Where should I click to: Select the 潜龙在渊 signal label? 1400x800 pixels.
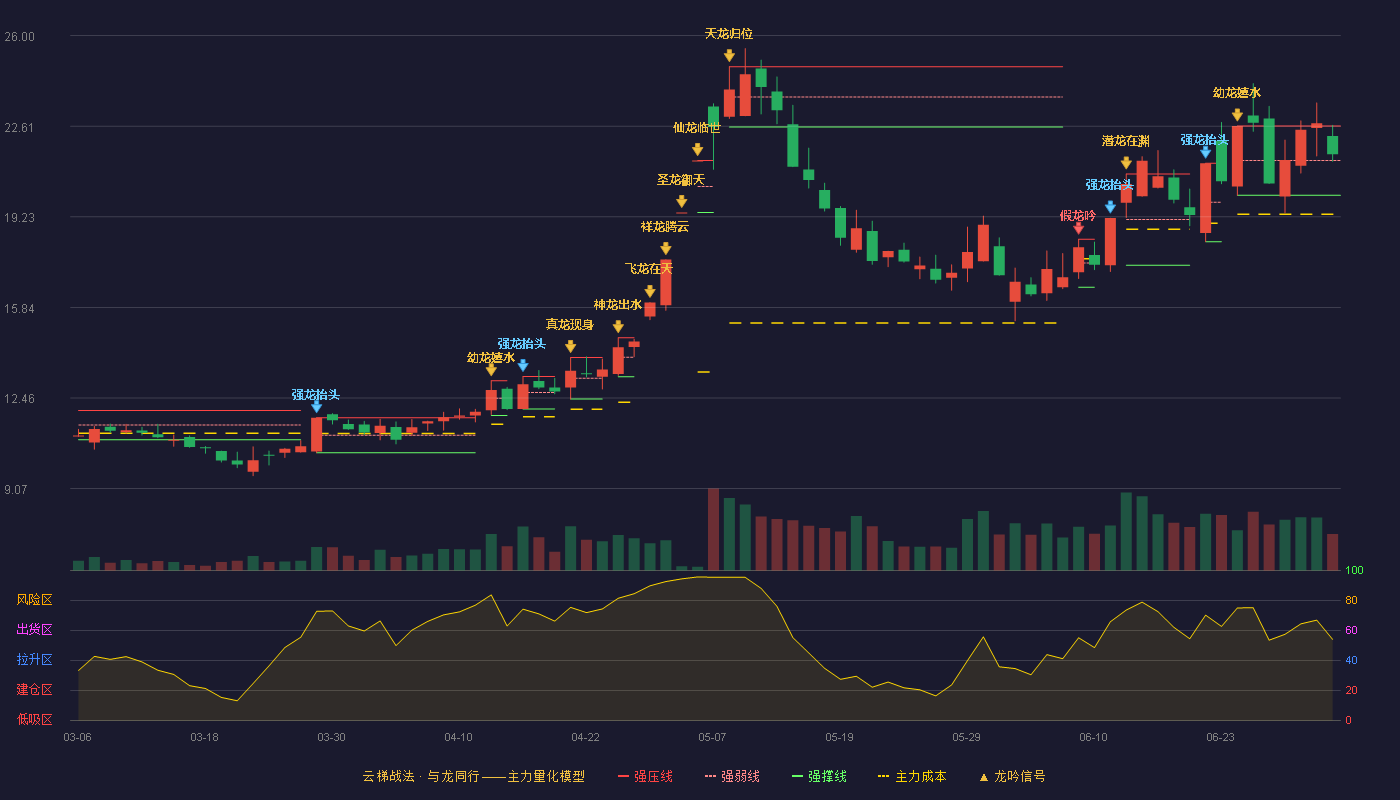1126,141
